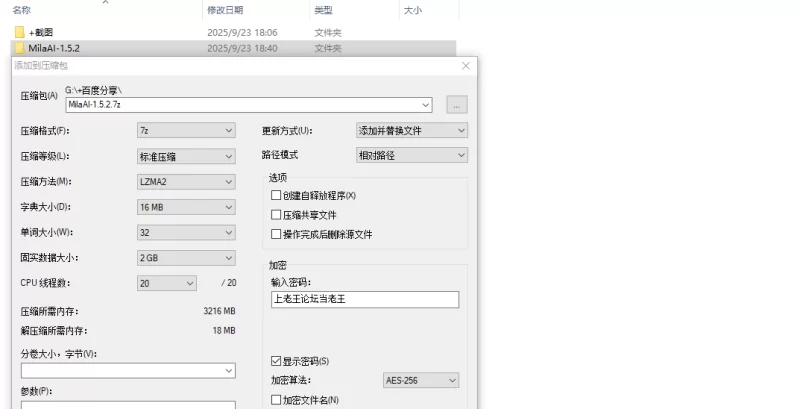Click the MilaAI-1.5.2 folder icon

(x=19, y=48)
